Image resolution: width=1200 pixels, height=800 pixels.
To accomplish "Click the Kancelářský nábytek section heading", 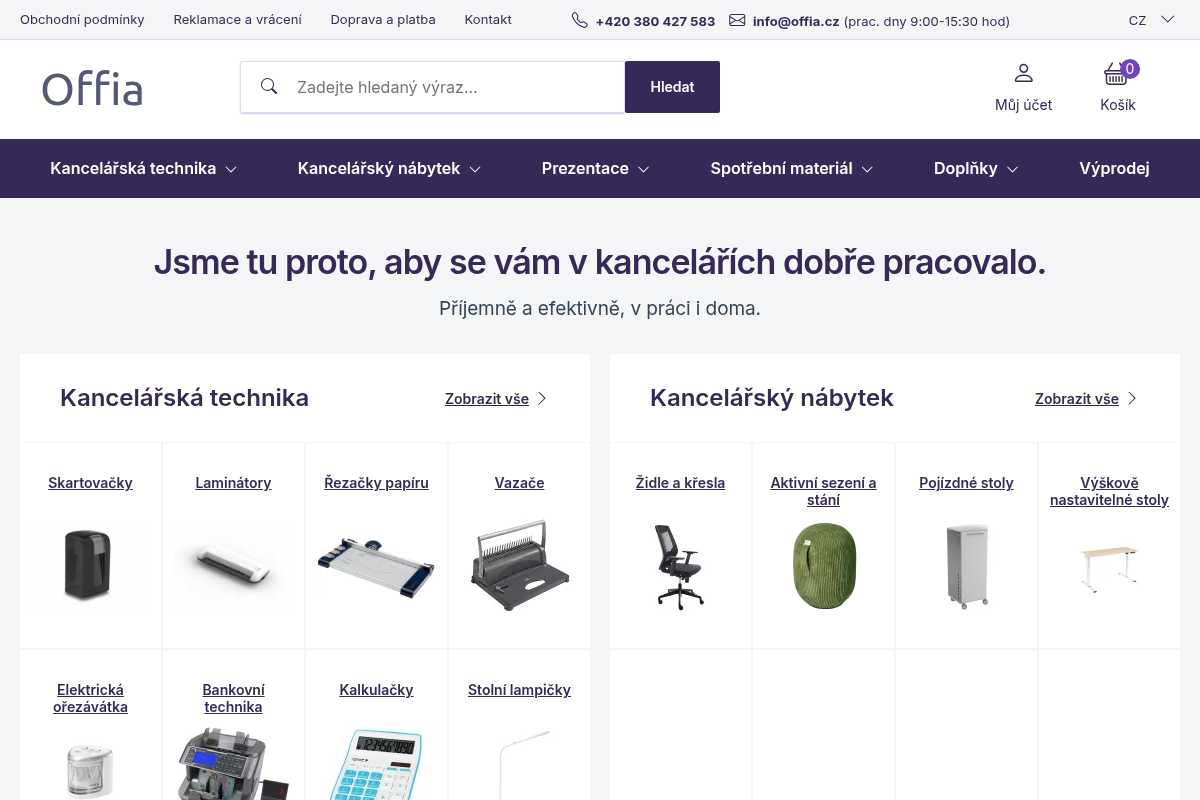I will click(772, 398).
